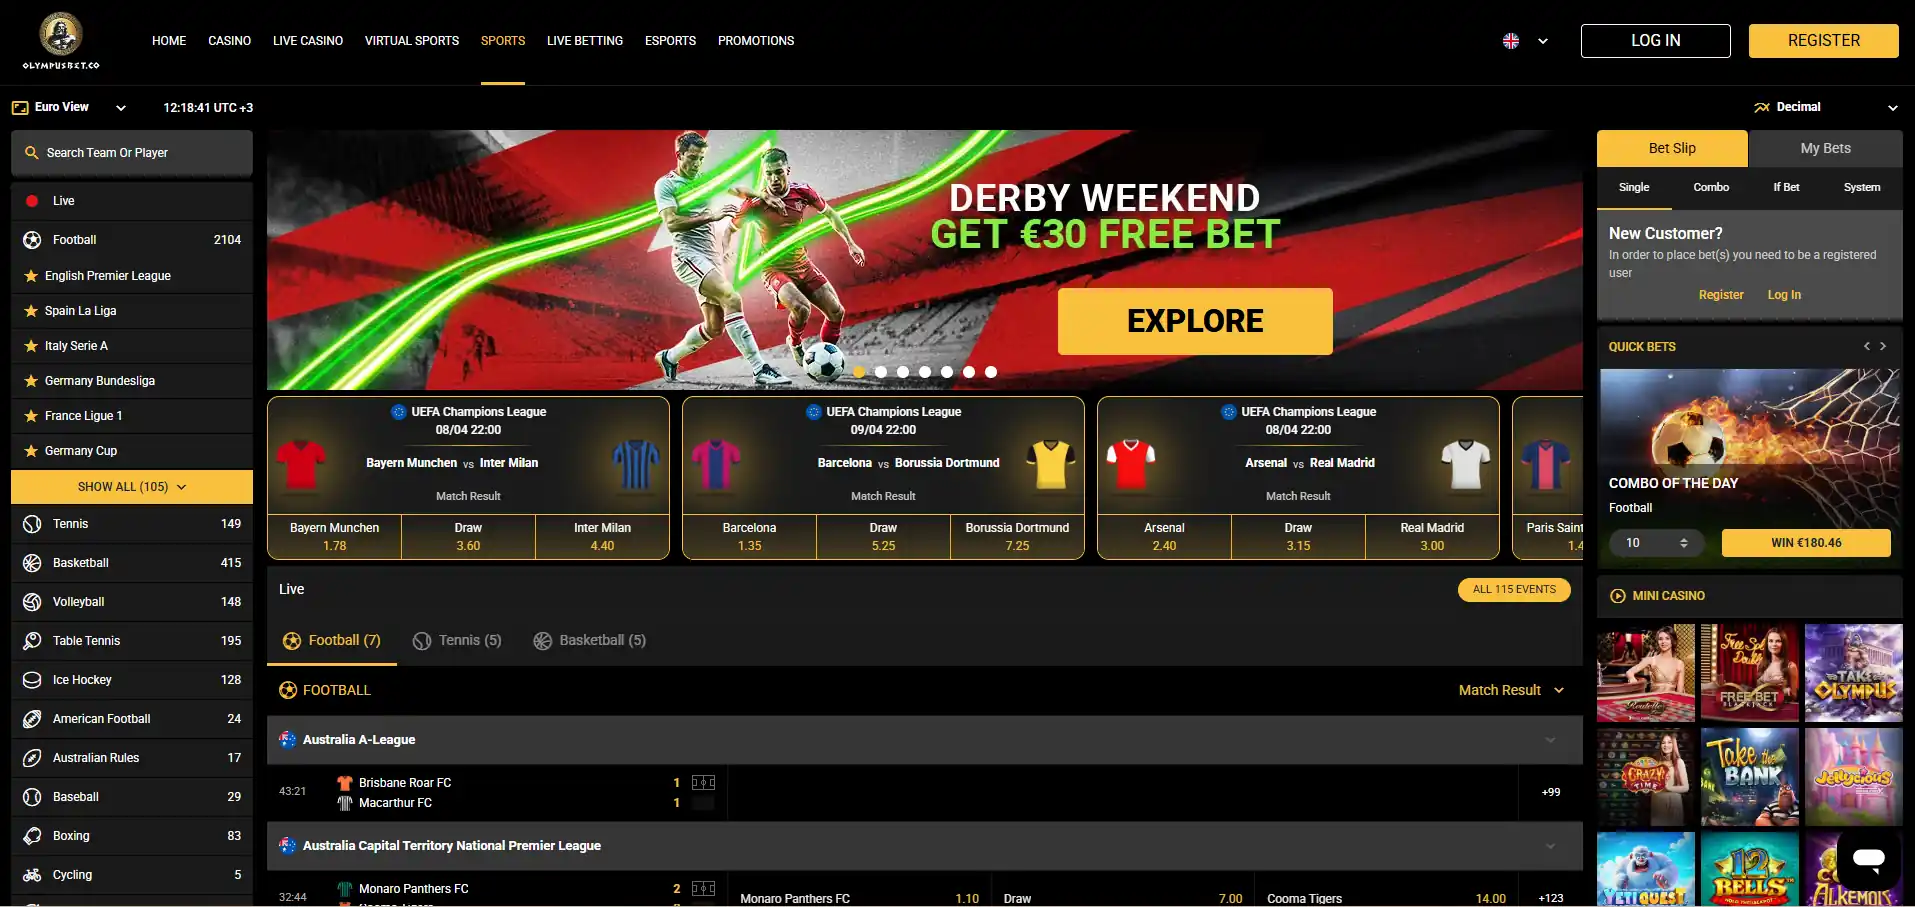Open Live Betting in top menu
This screenshot has height=907, width=1915.
point(584,41)
